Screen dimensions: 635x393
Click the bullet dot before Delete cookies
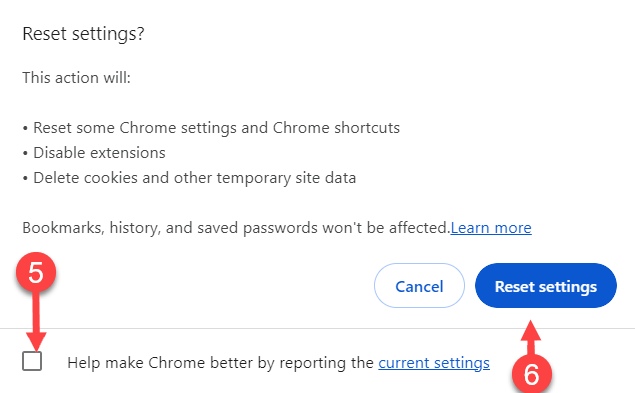[x=25, y=179]
